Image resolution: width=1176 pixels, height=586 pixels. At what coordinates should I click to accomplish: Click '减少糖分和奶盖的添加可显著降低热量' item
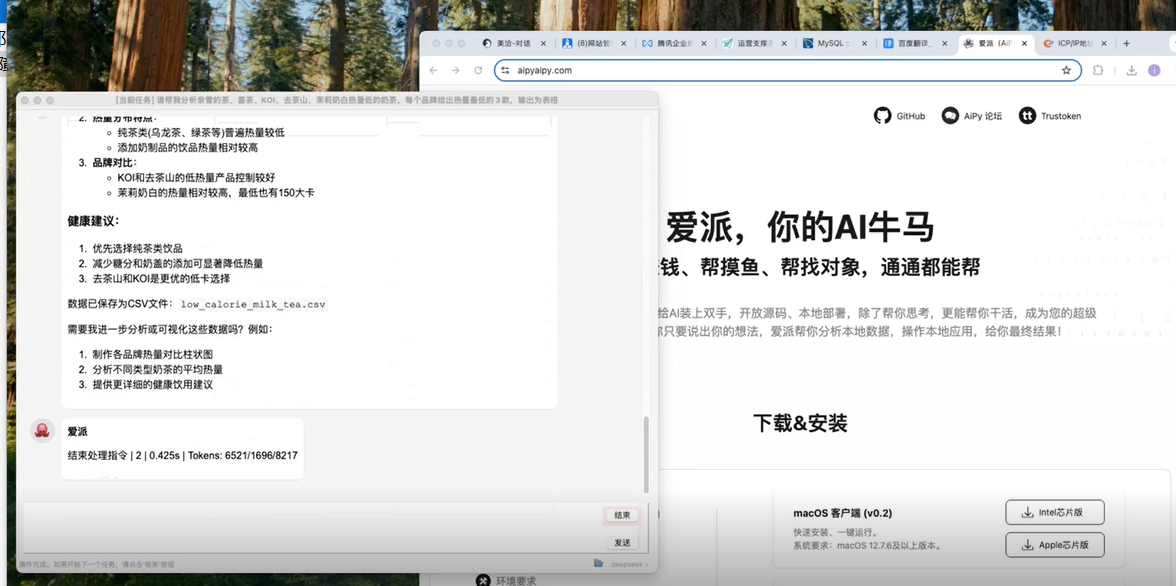(178, 263)
